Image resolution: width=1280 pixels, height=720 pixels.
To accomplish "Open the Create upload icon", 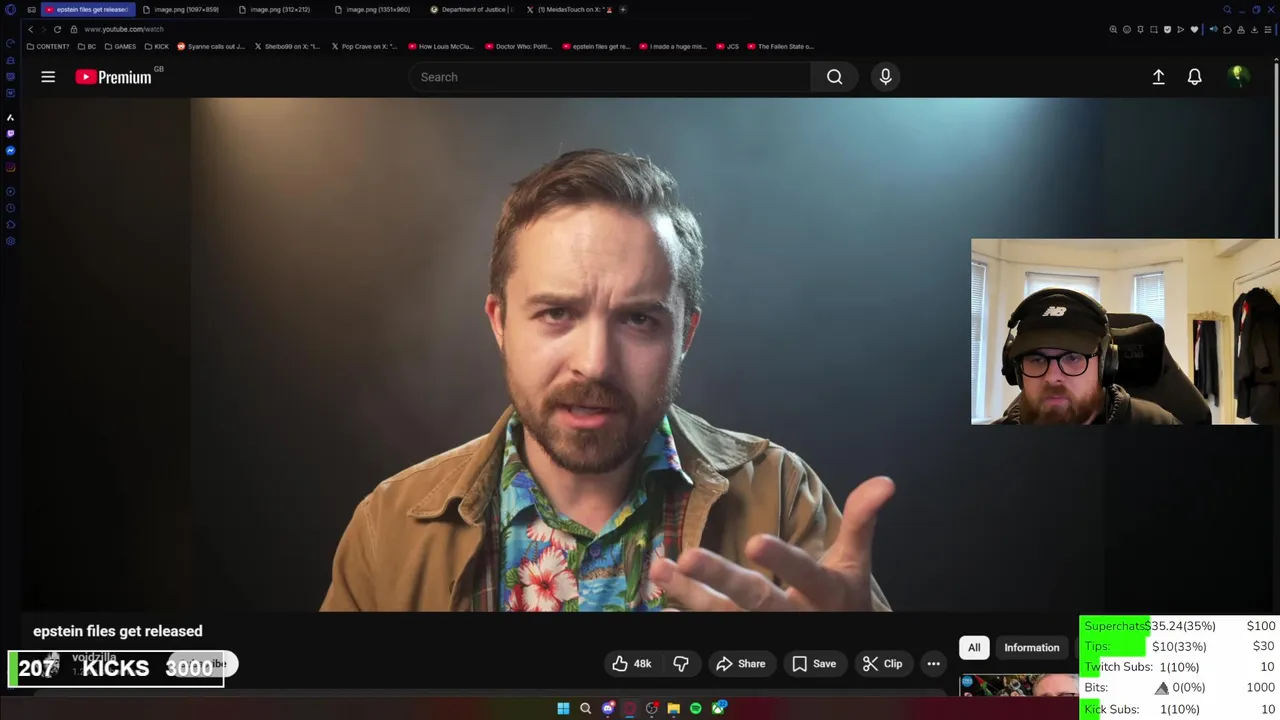I will click(x=1158, y=77).
